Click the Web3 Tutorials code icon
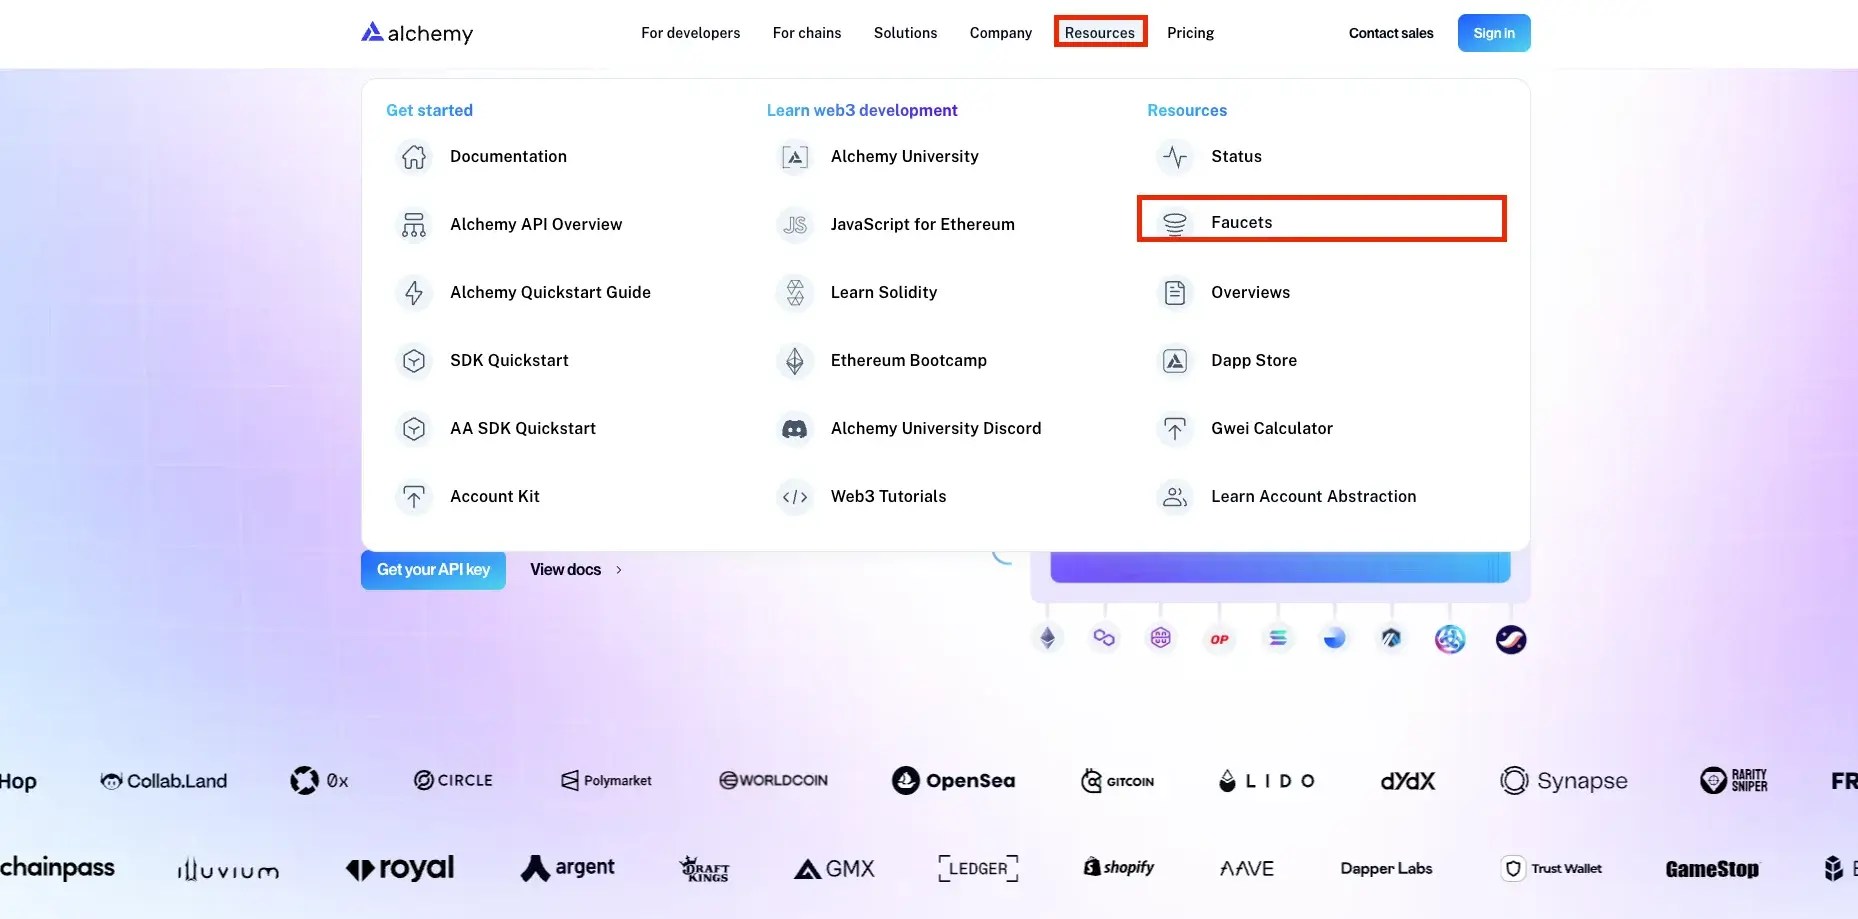Viewport: 1858px width, 919px height. pos(794,496)
